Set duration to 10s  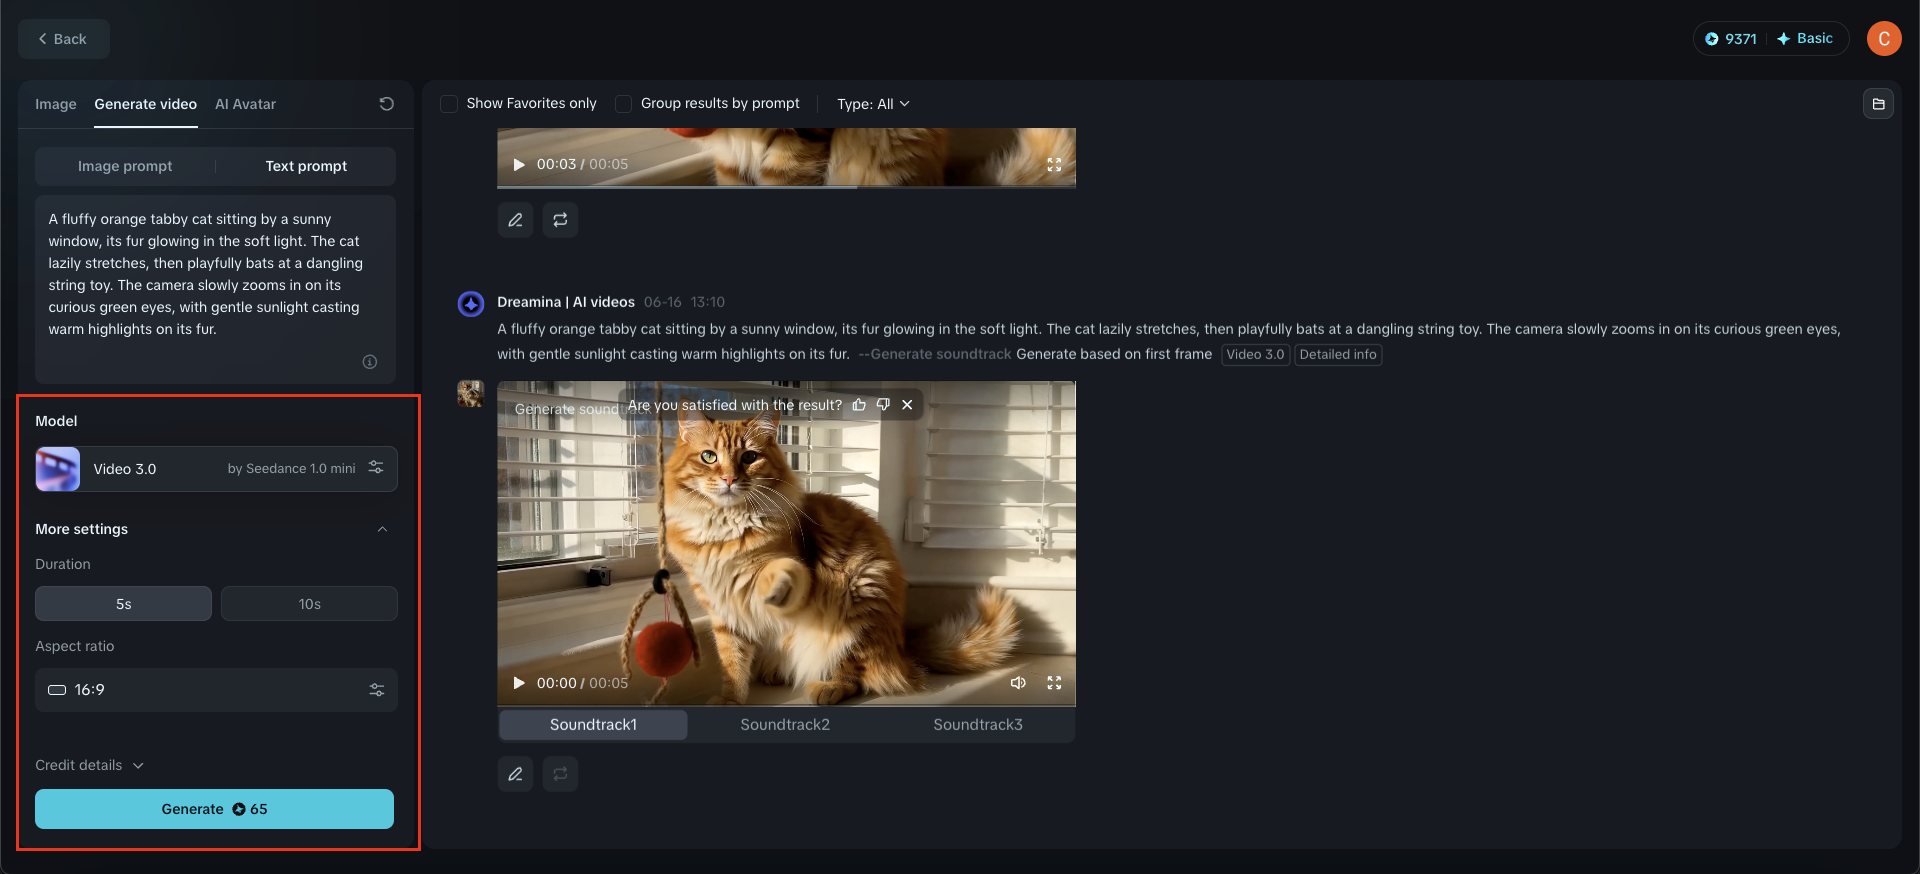[x=309, y=604]
